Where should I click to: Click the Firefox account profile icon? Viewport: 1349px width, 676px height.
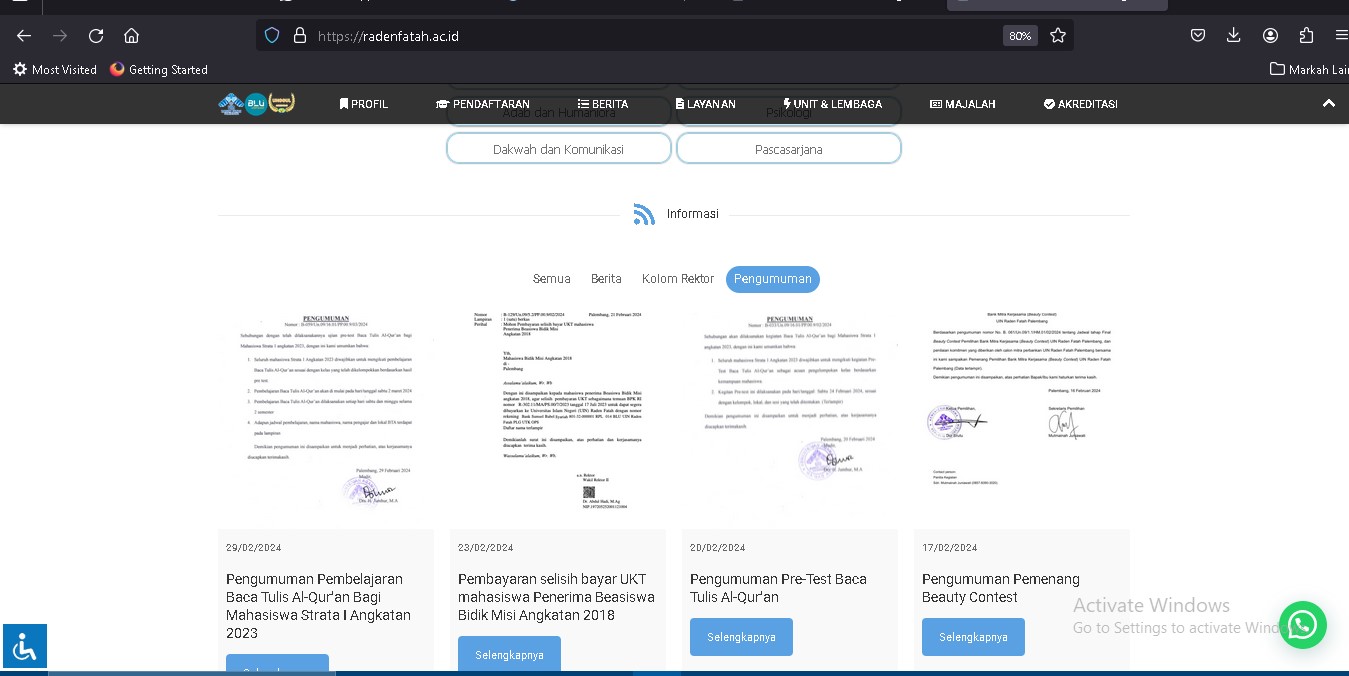tap(1270, 36)
